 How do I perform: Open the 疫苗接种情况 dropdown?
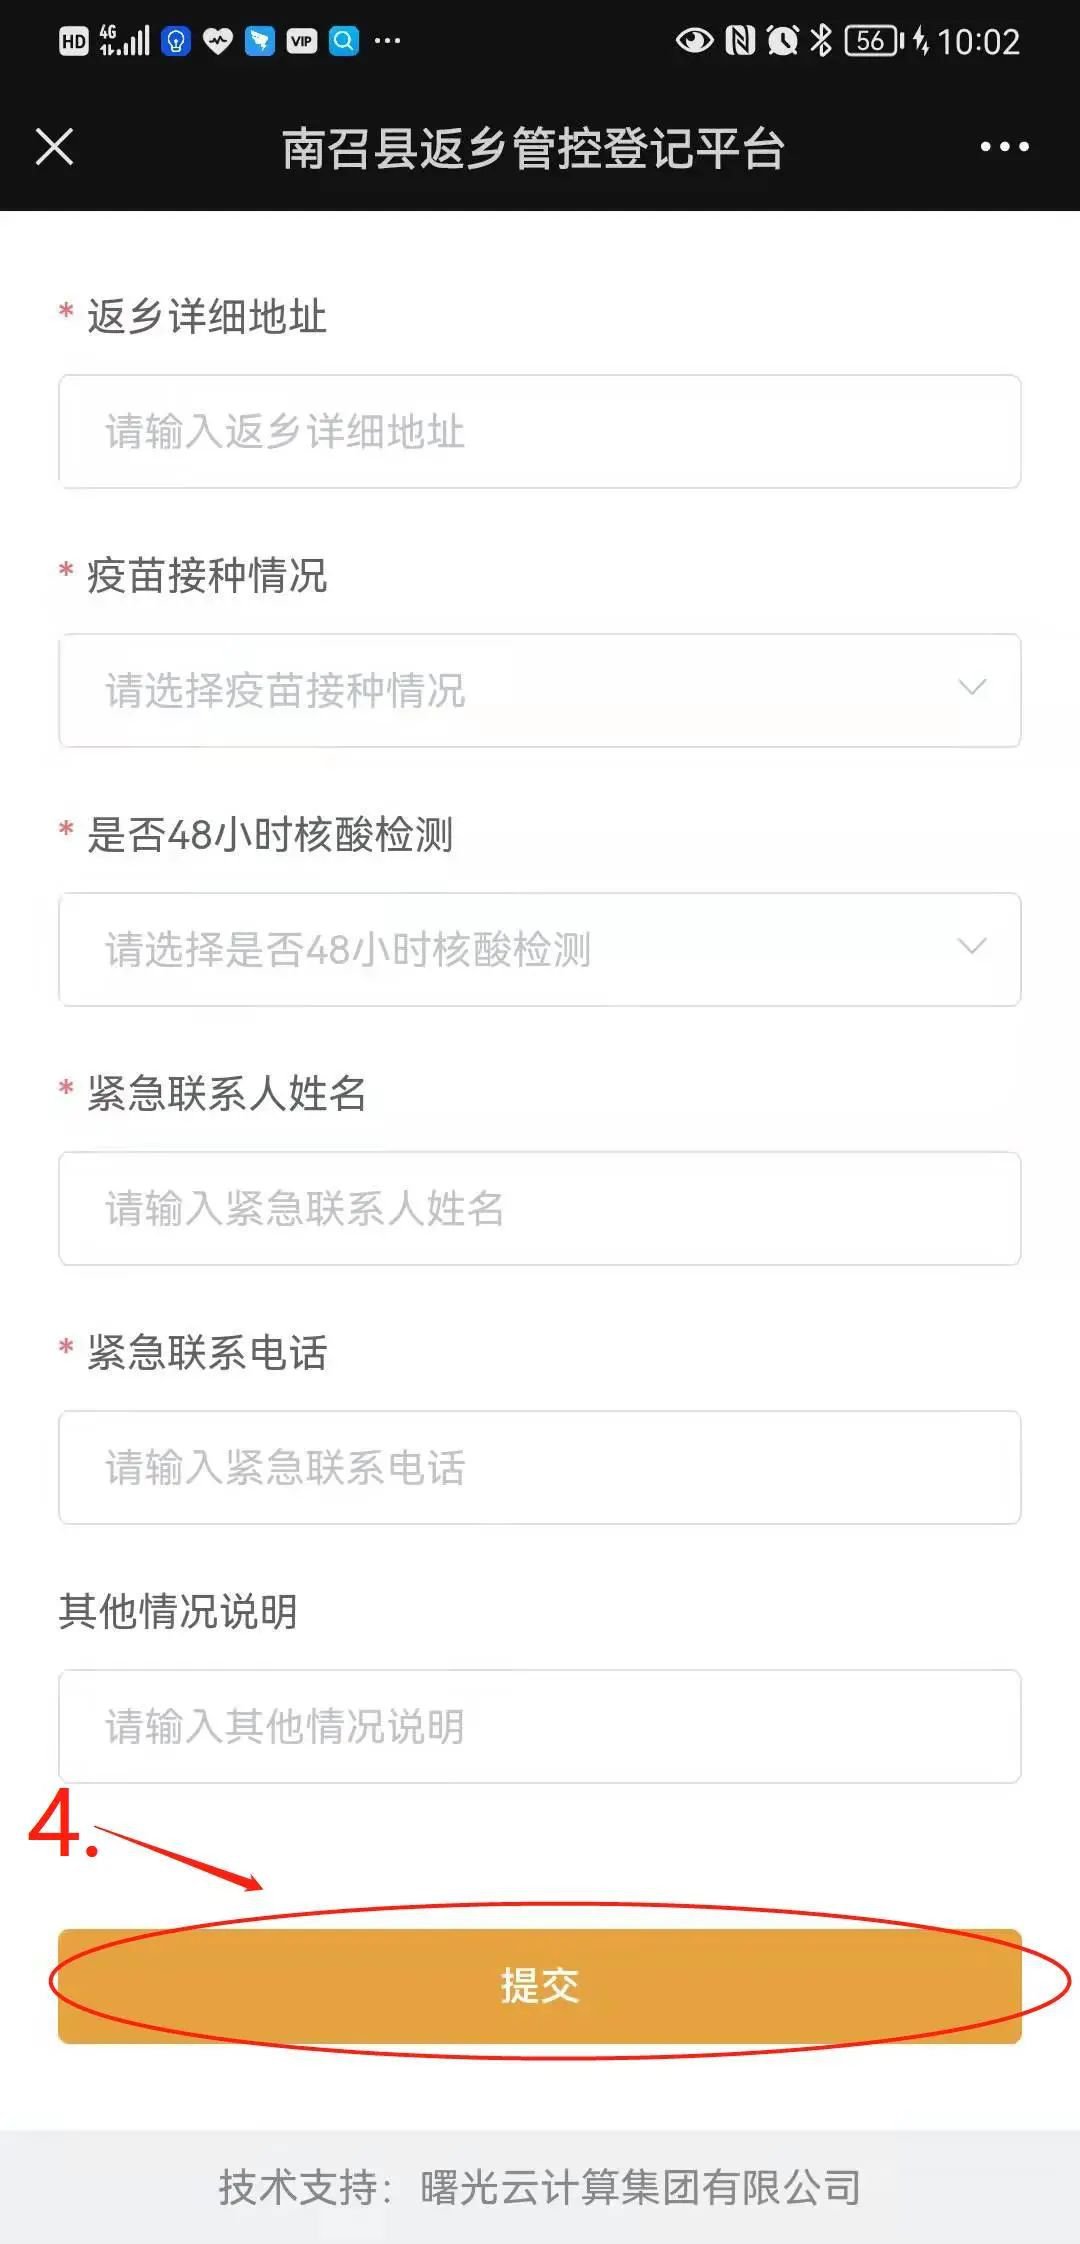click(x=539, y=690)
